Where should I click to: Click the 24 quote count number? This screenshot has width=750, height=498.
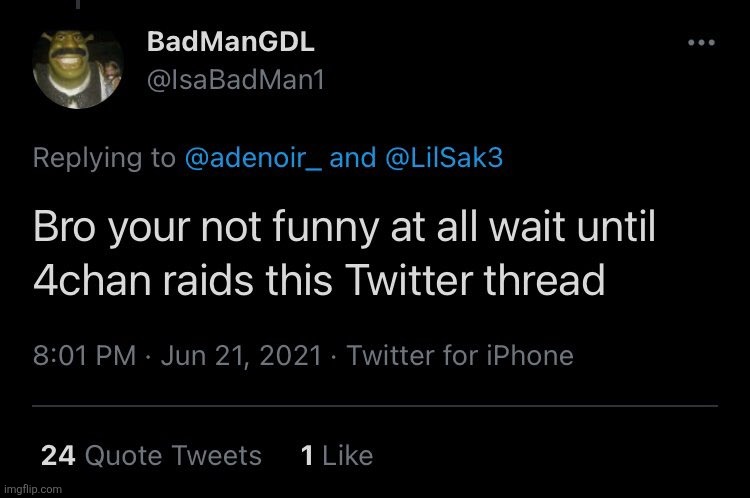[x=58, y=456]
